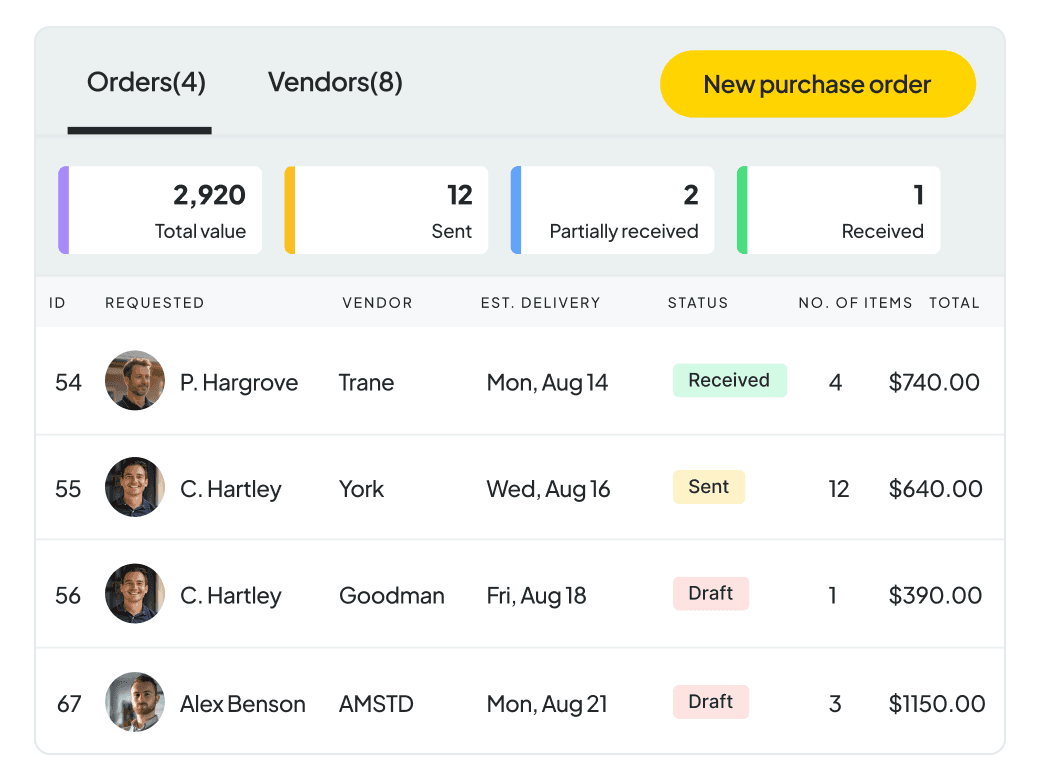The image size is (1040, 780).
Task: Click C. Hartley's avatar on order 56
Action: coord(135,594)
